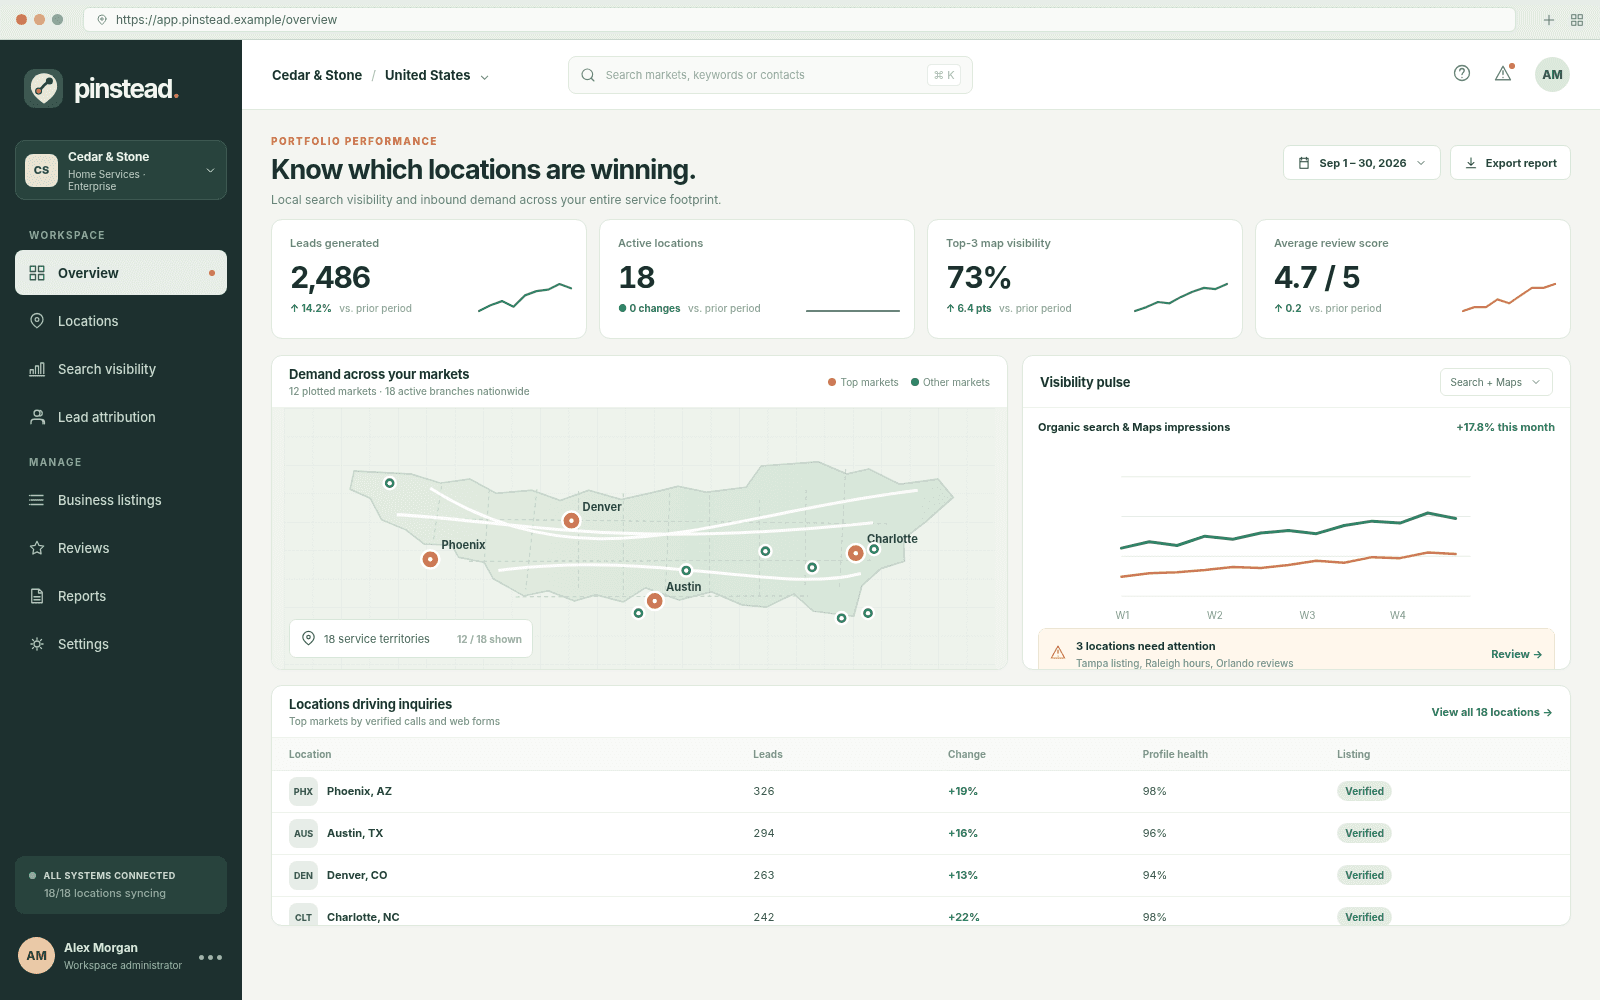This screenshot has height=1000, width=1600.
Task: Click the Leads generated card value 2,486
Action: pyautogui.click(x=330, y=277)
